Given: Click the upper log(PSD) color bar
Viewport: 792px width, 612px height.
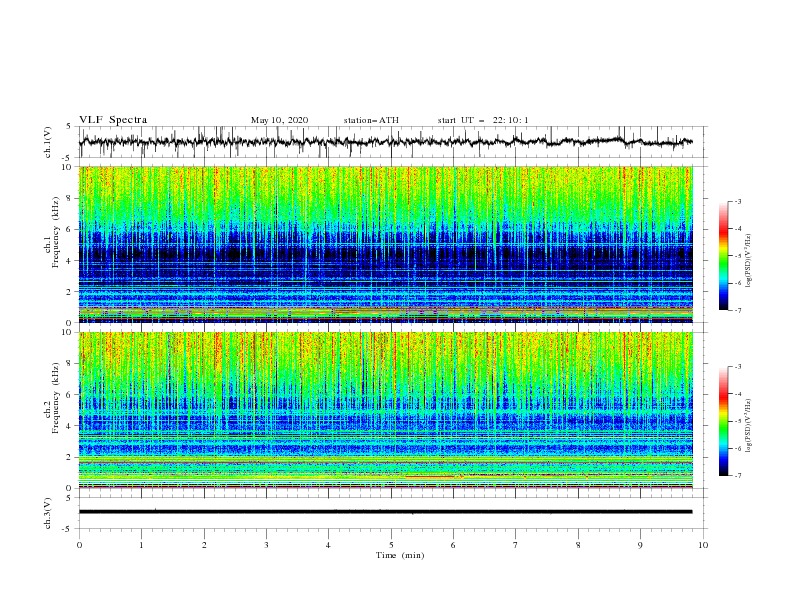Looking at the screenshot, I should 723,255.
